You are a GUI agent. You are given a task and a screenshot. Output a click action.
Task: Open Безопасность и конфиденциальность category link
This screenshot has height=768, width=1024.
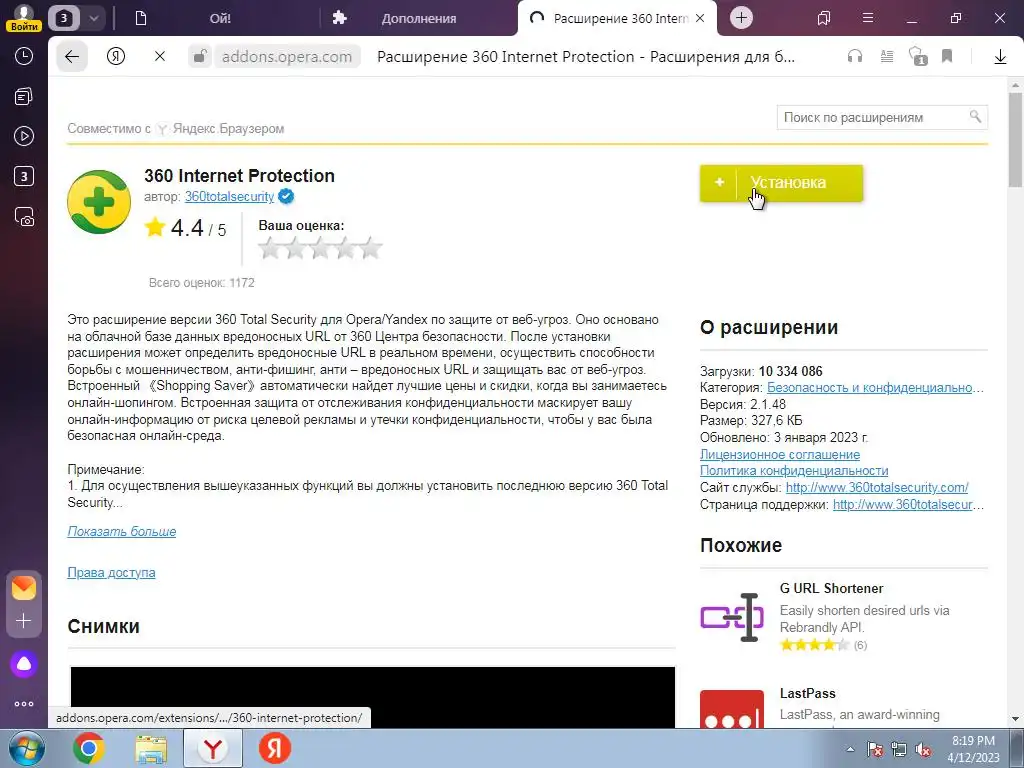tap(875, 388)
